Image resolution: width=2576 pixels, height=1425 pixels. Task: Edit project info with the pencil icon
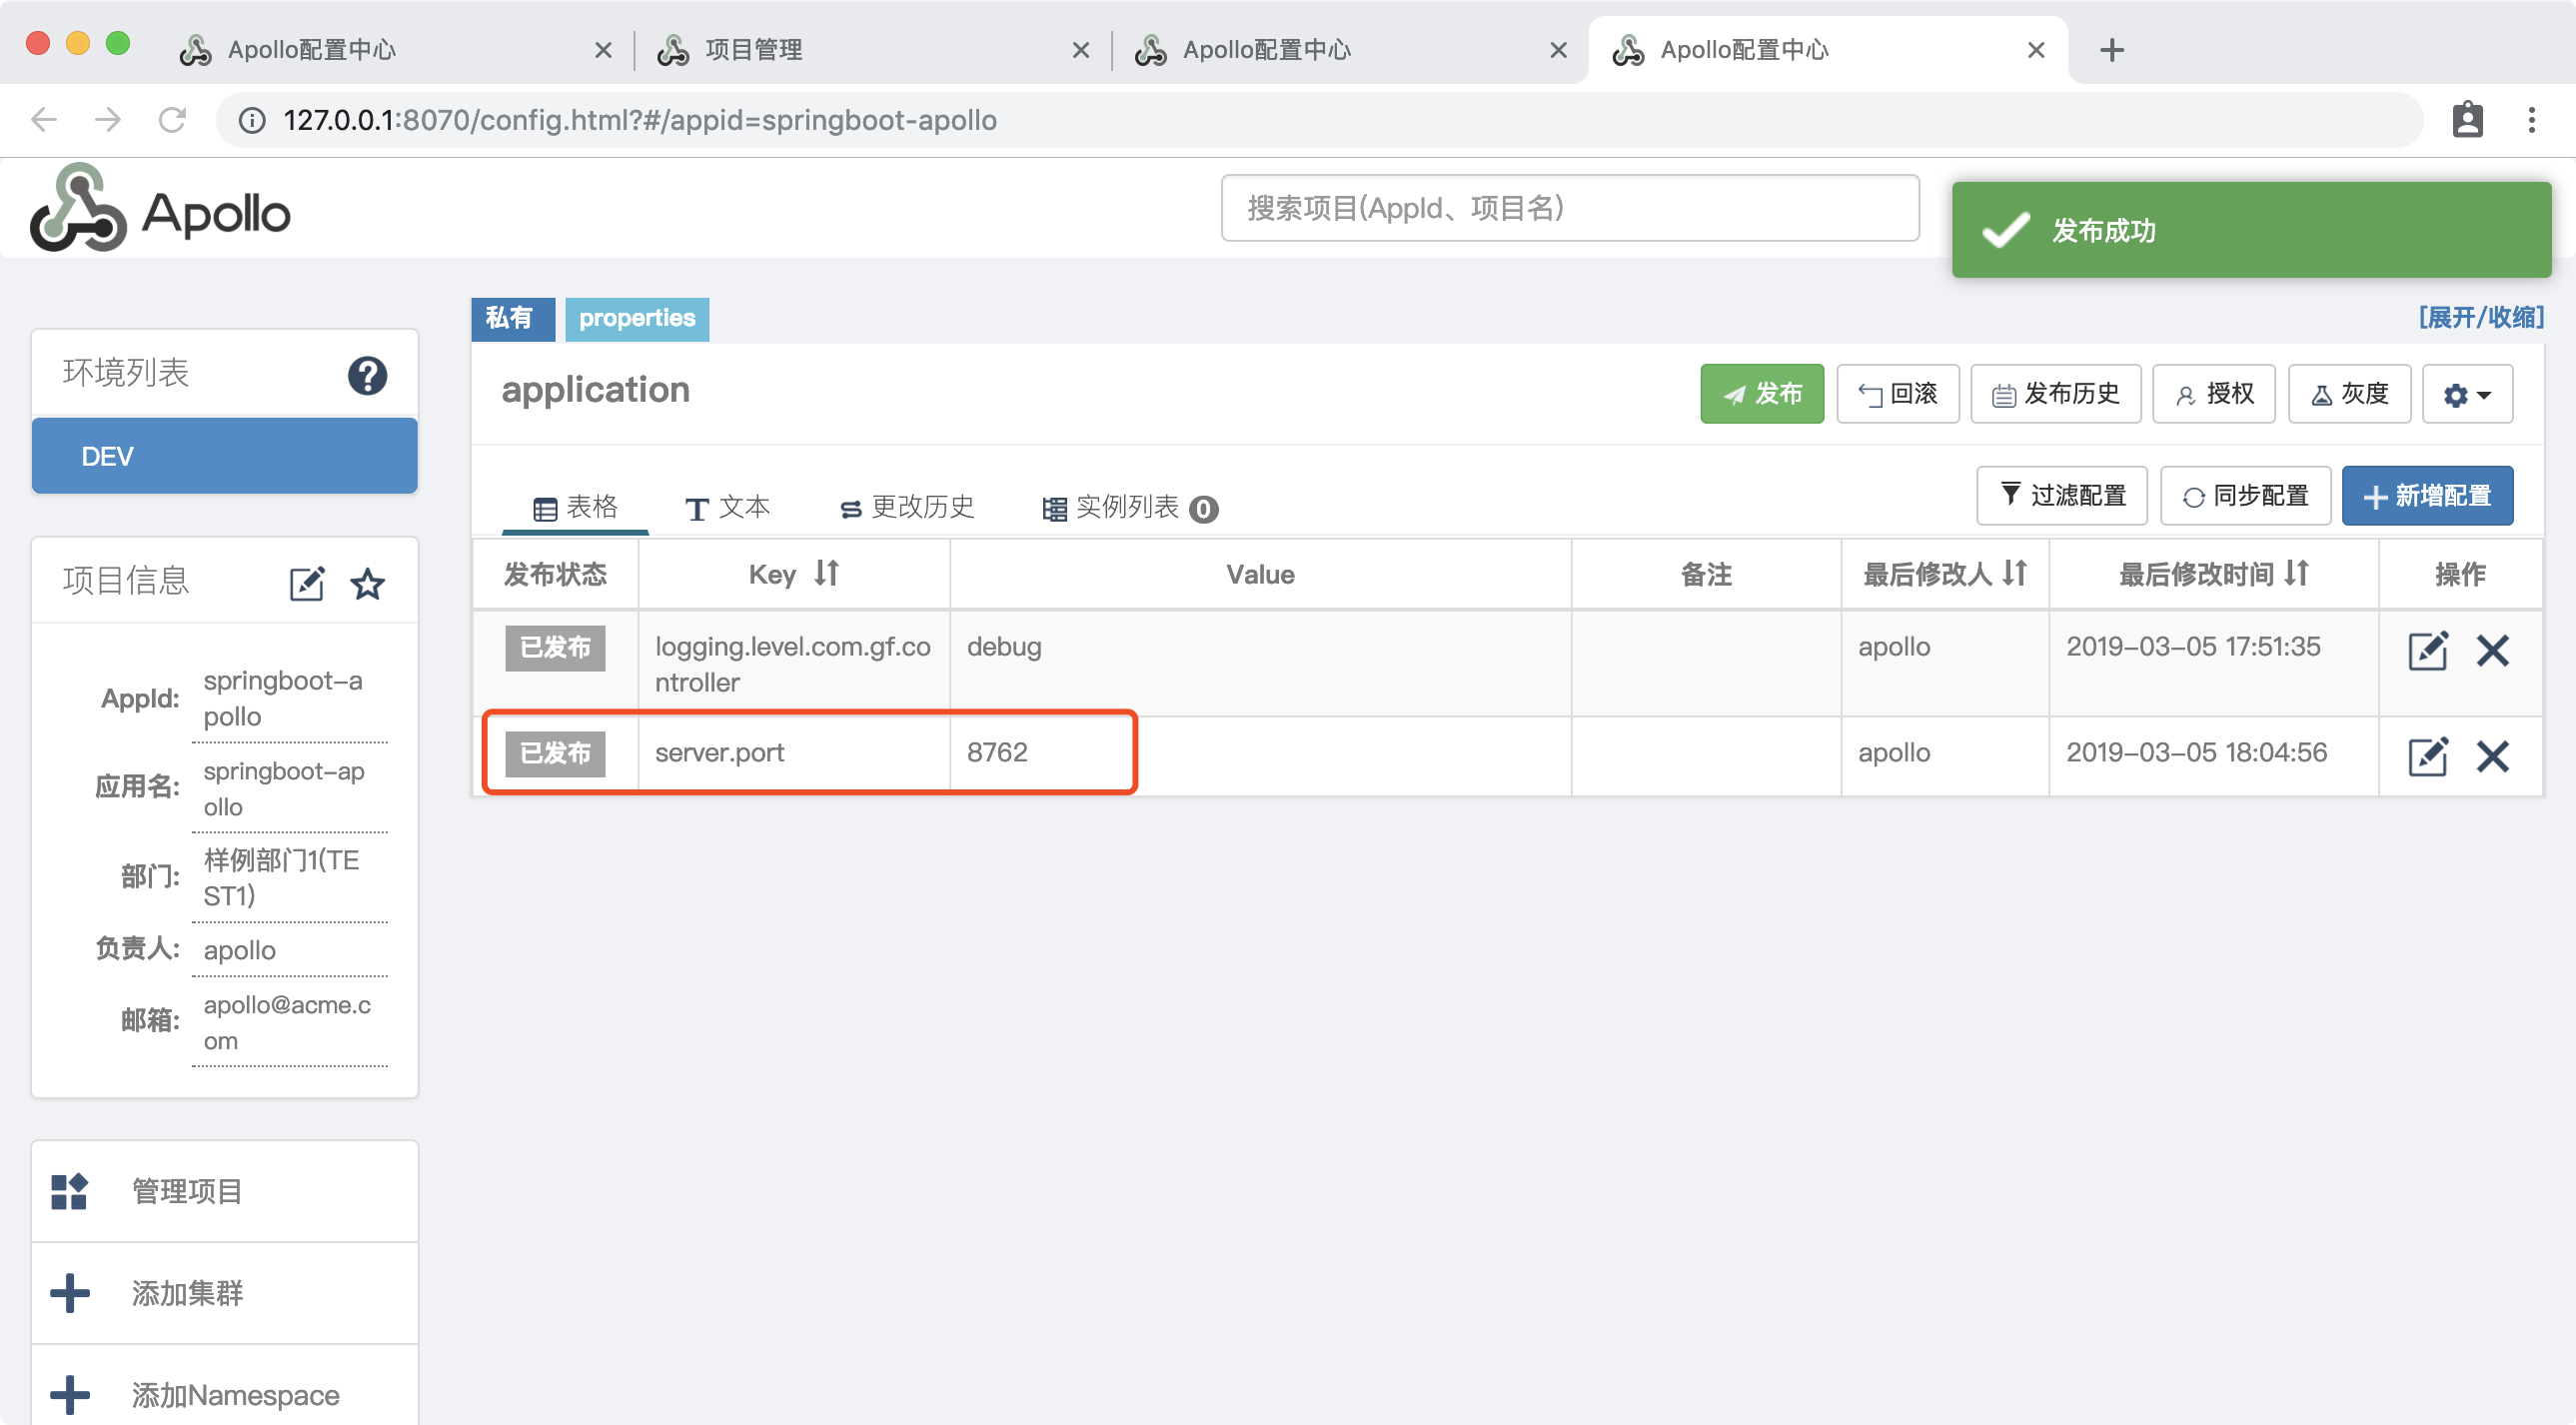[306, 583]
